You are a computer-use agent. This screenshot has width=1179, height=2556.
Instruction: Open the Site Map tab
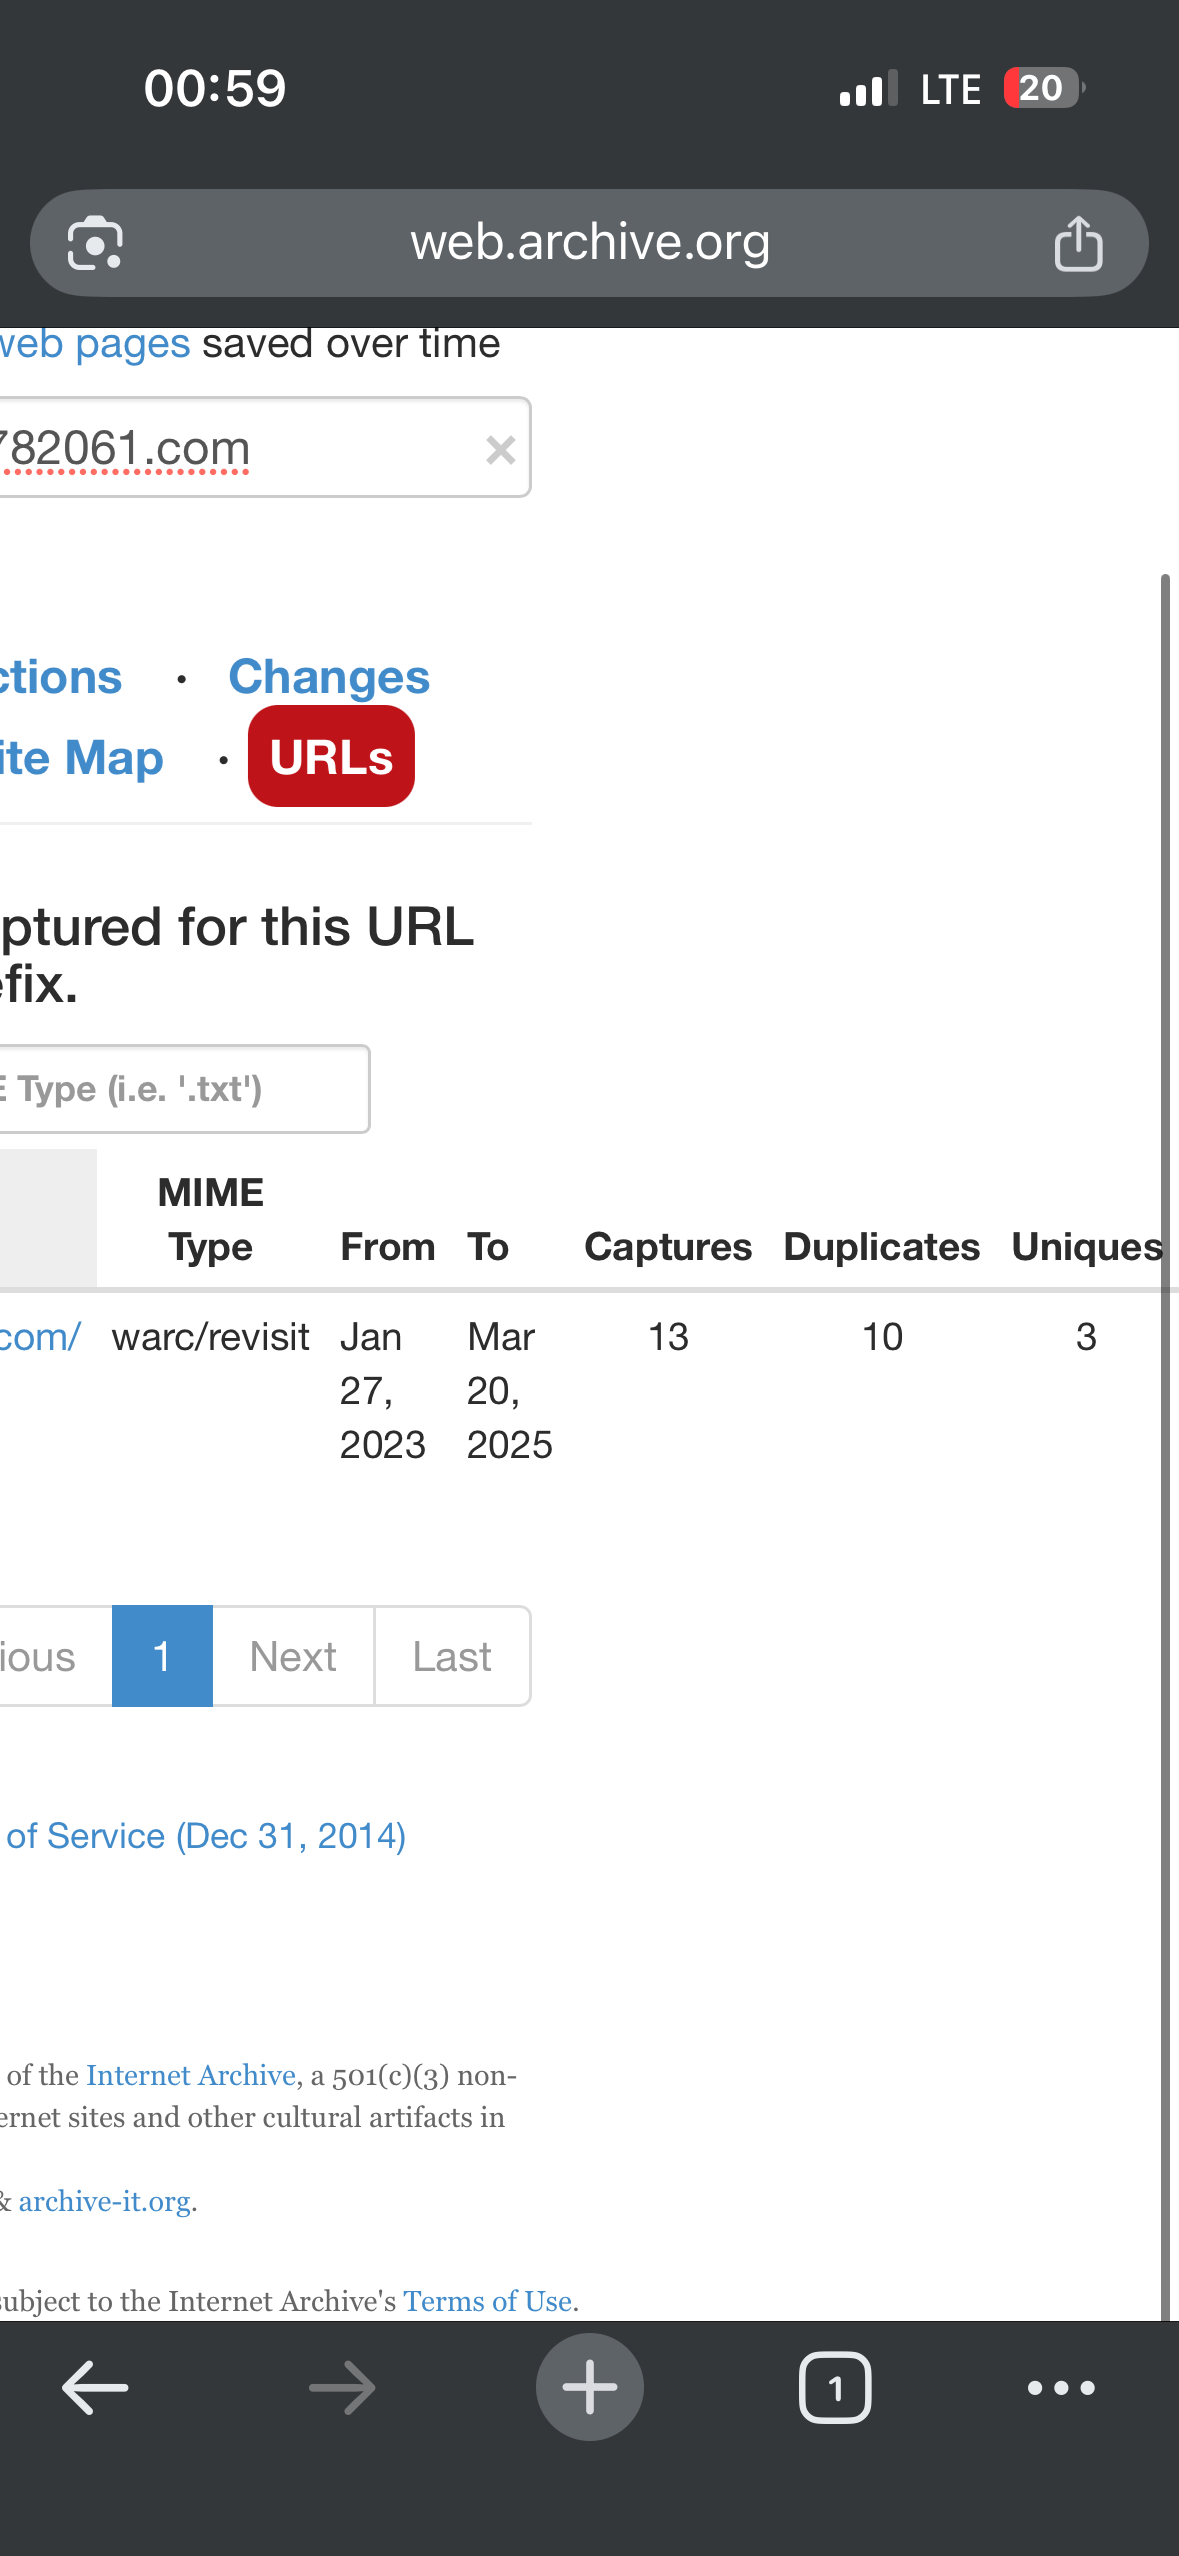[80, 758]
